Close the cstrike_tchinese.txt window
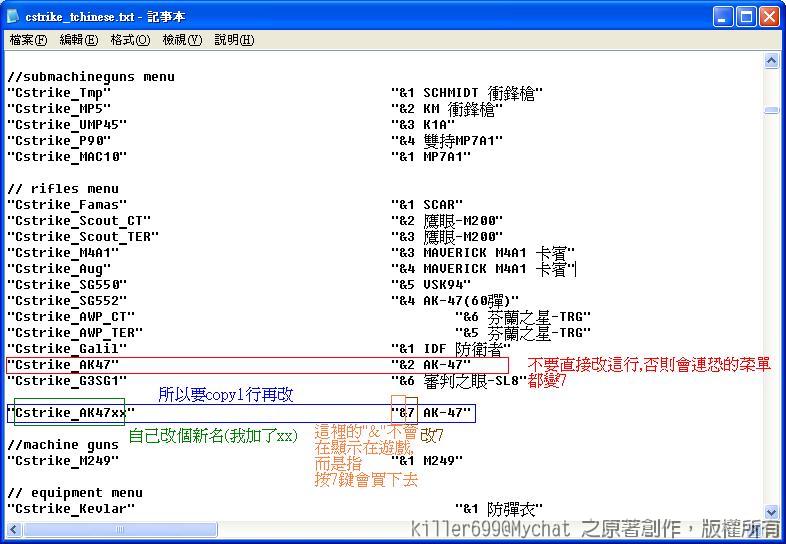The height and width of the screenshot is (544, 786). pyautogui.click(x=768, y=17)
